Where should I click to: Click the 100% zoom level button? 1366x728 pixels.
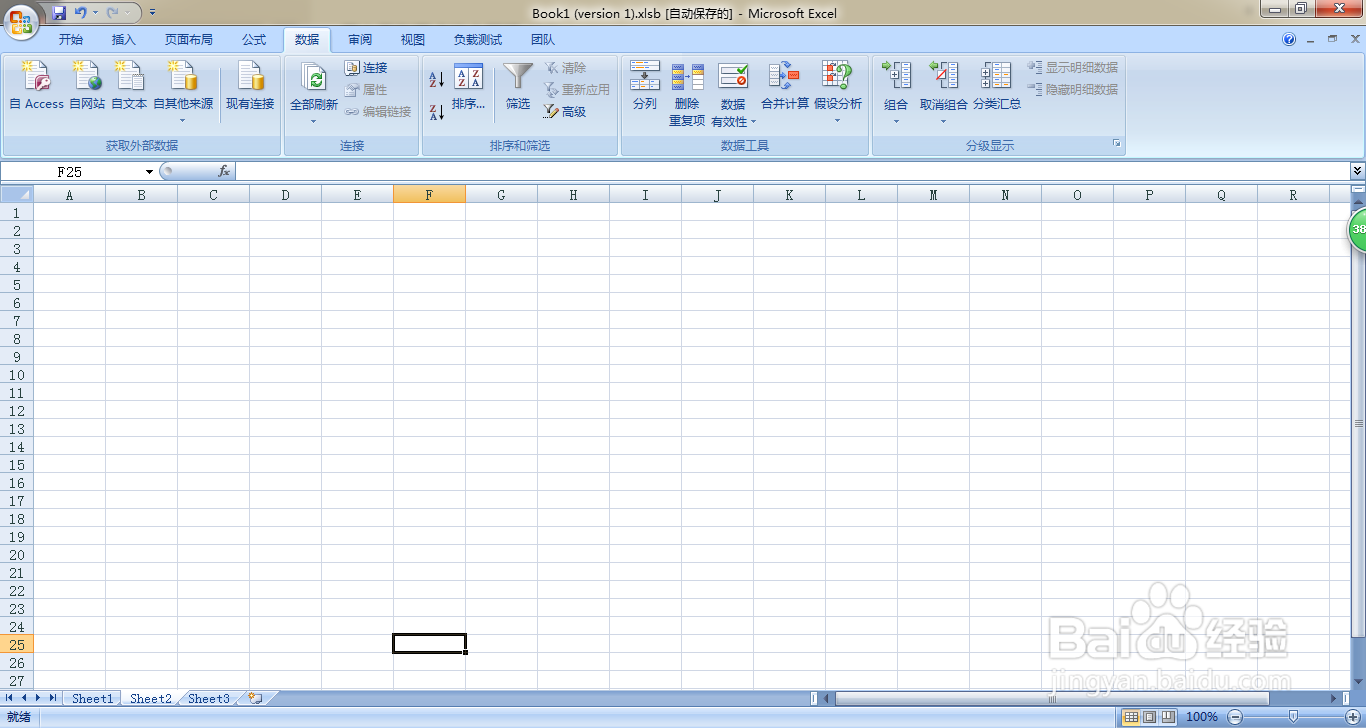(1201, 717)
